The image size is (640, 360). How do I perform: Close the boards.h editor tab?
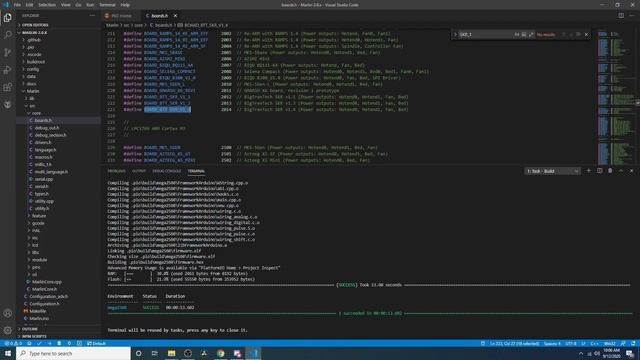175,16
